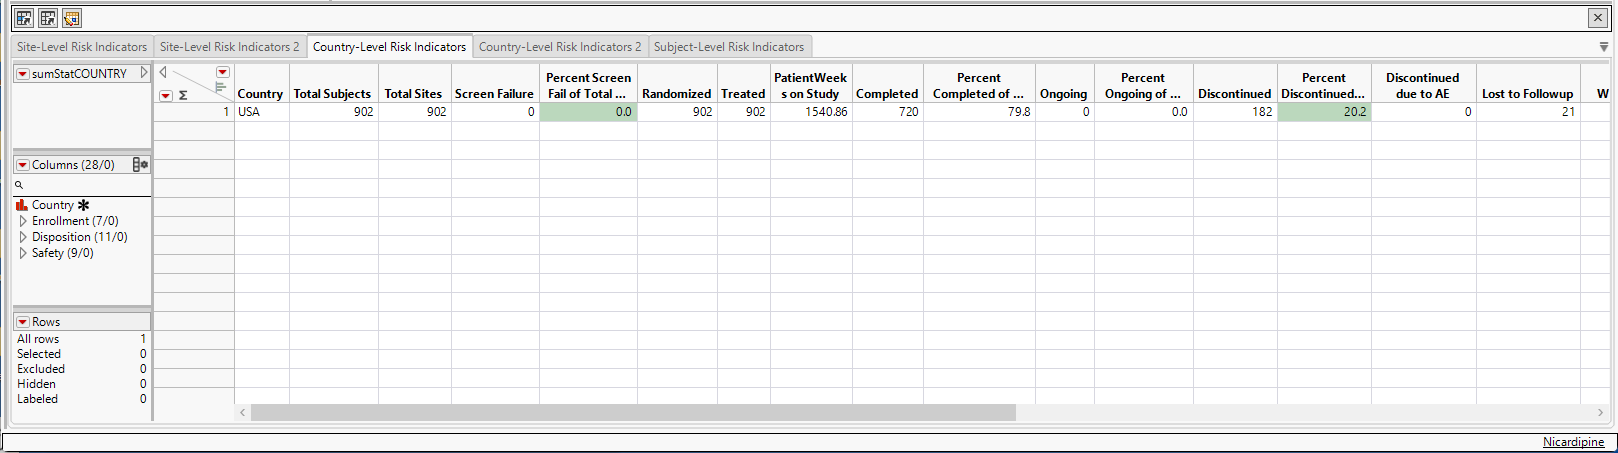Screen dimensions: 1618x453
Task: Select the PatientWeeks on Study column header
Action: click(811, 85)
